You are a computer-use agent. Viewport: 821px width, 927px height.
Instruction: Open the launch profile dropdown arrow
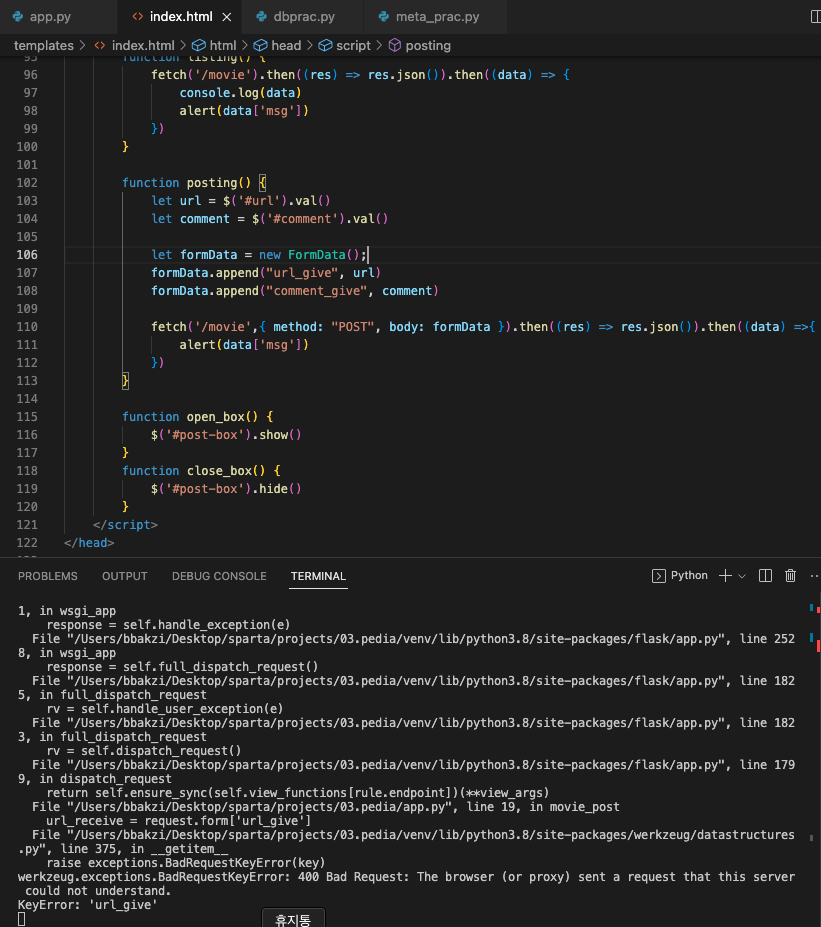[742, 576]
